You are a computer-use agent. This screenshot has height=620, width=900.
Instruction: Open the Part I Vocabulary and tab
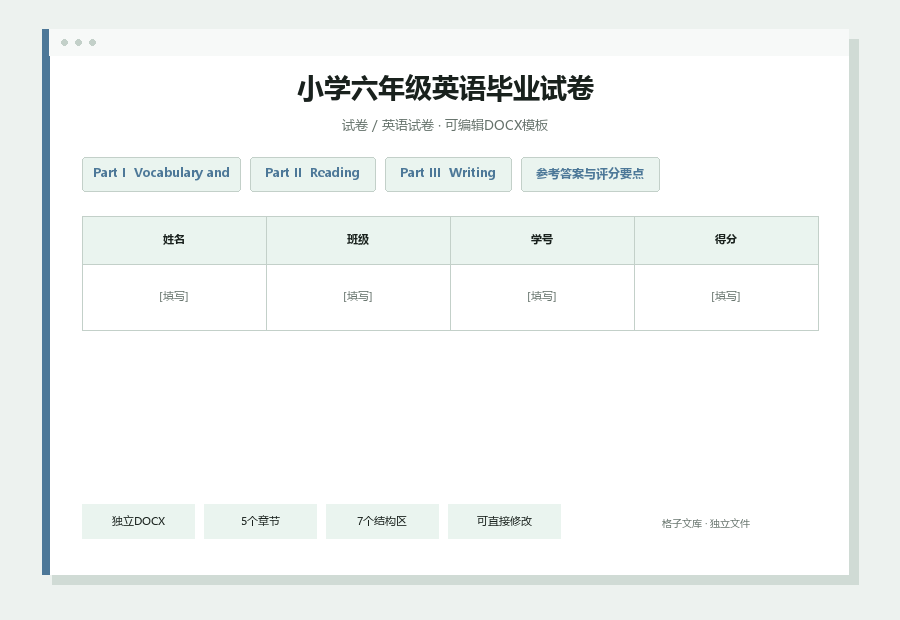161,174
